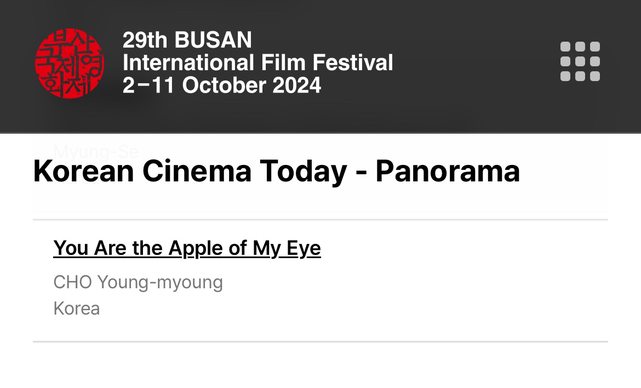Viewport: 641px width, 388px height.
Task: Open the You Are the Apple of My Eye link
Action: [187, 248]
